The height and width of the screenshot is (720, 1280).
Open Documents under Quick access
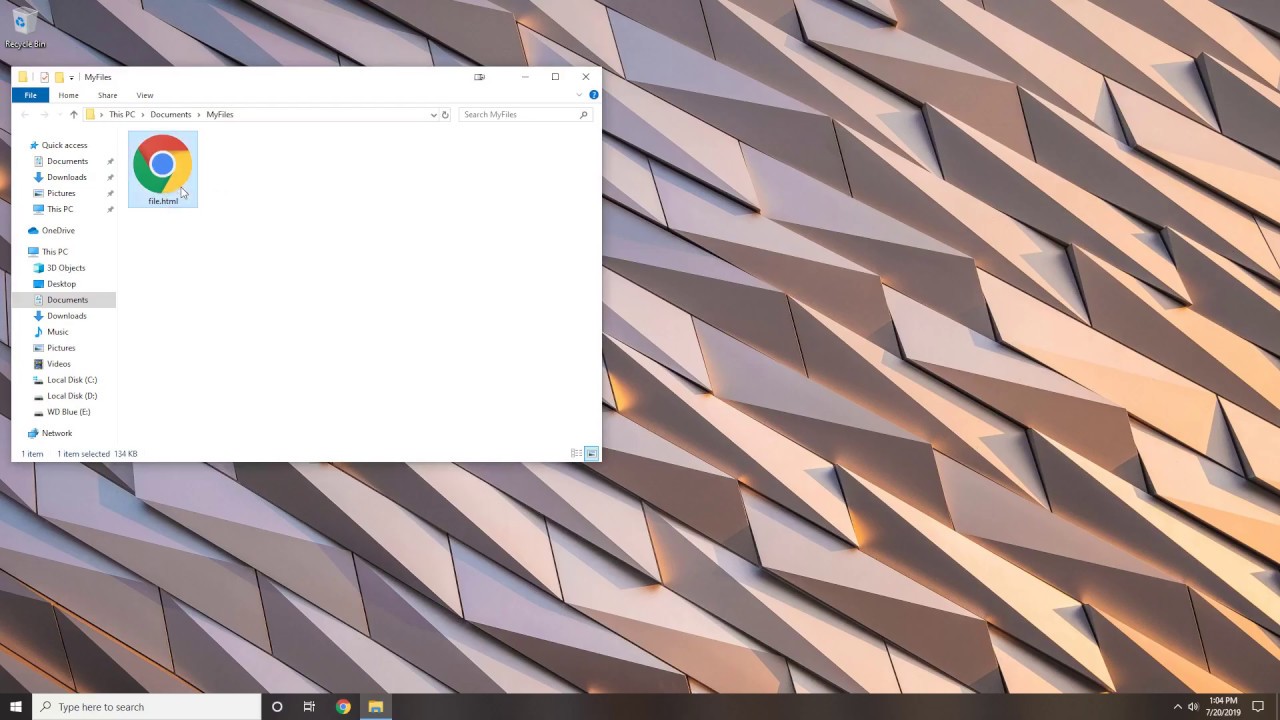(x=67, y=161)
